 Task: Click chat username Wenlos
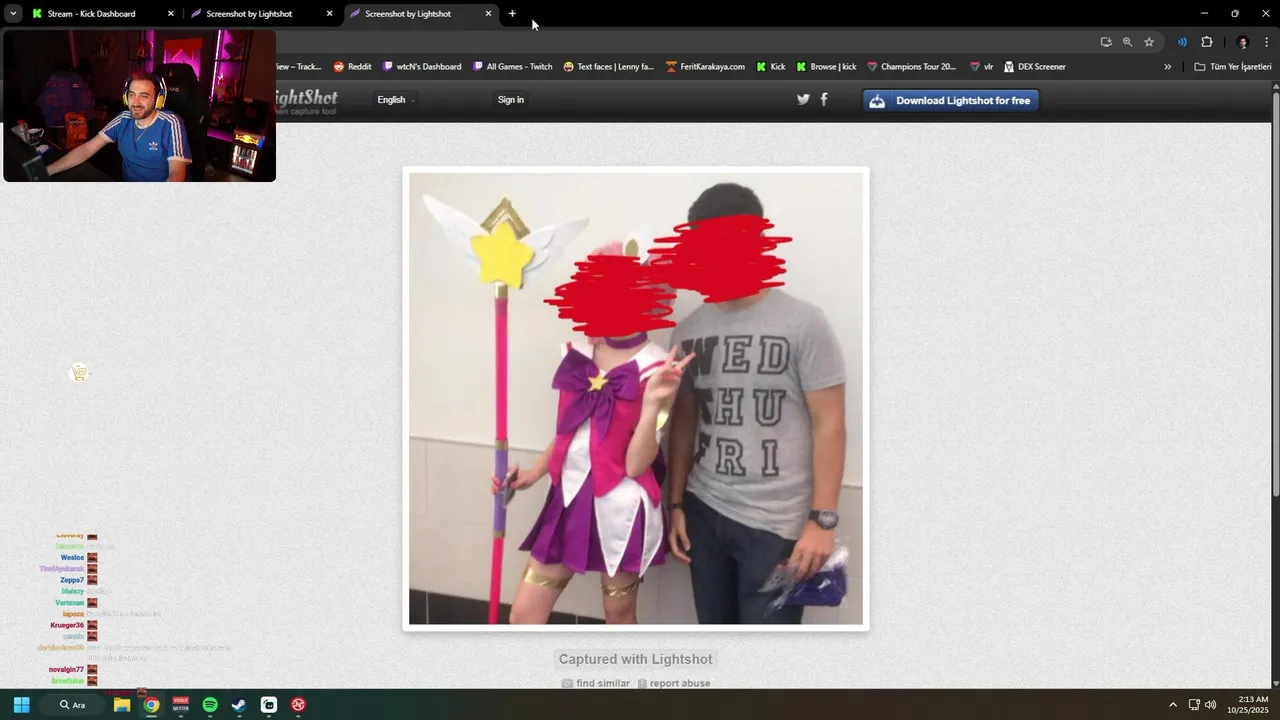(72, 557)
